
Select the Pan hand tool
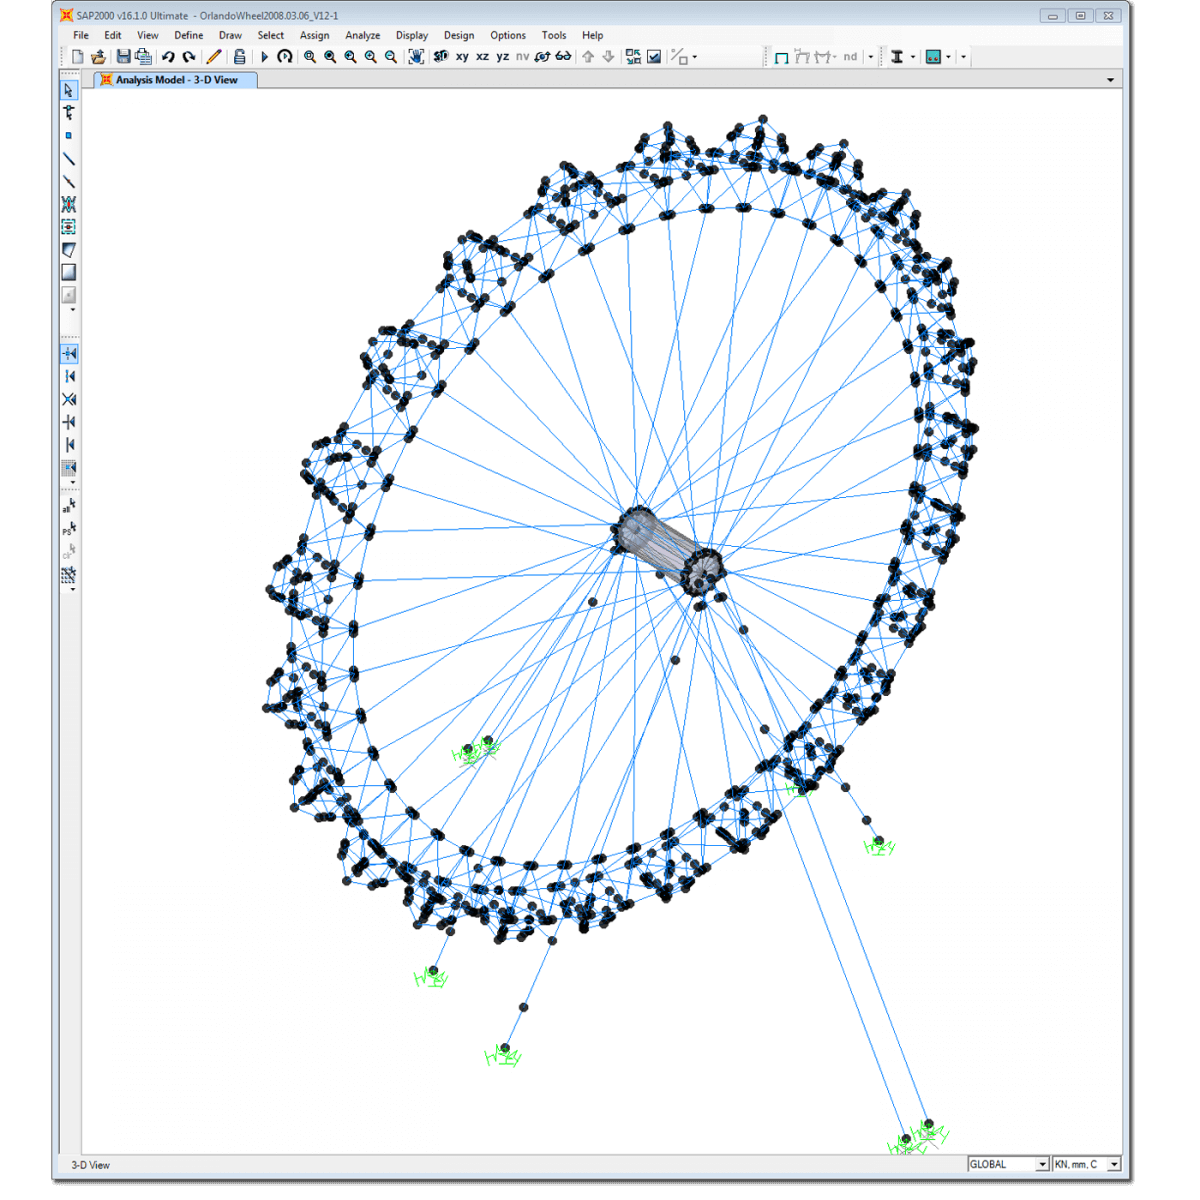tap(416, 57)
